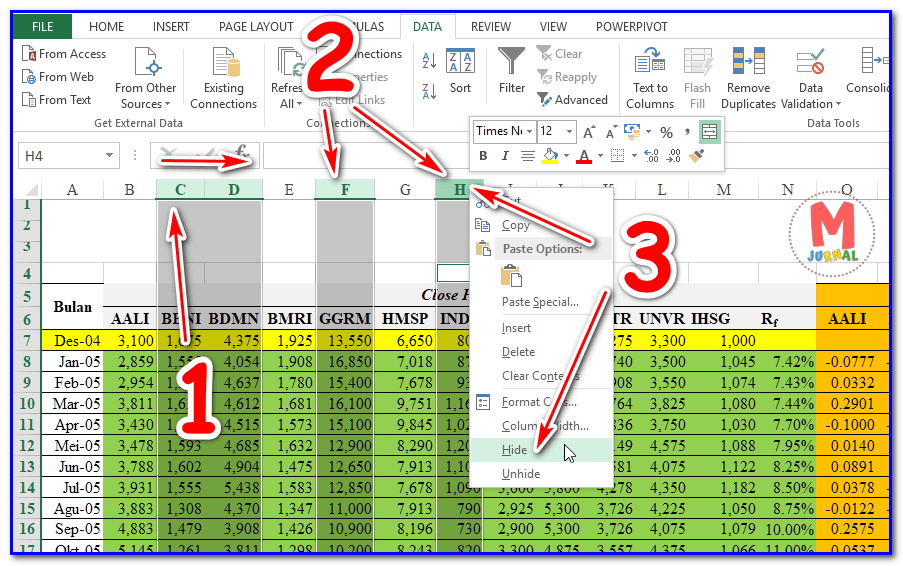Open Existing Connections
This screenshot has width=903, height=566.
point(223,78)
